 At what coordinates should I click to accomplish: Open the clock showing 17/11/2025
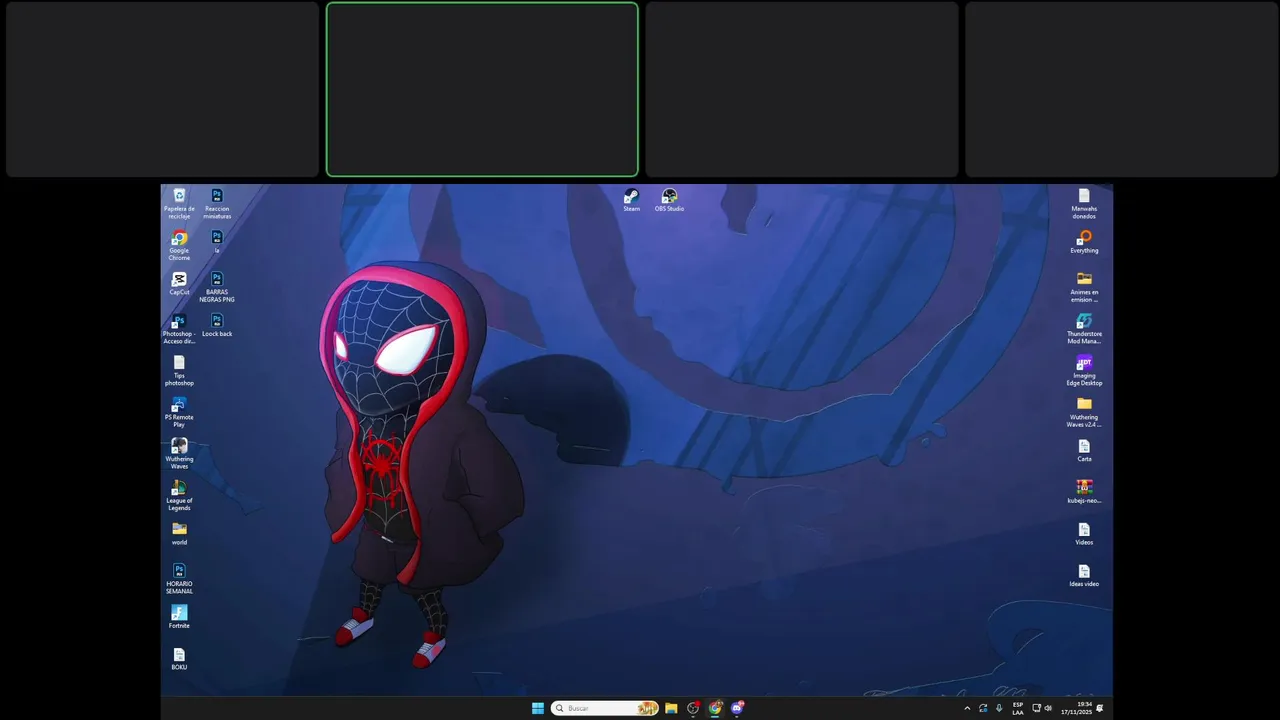click(1077, 708)
